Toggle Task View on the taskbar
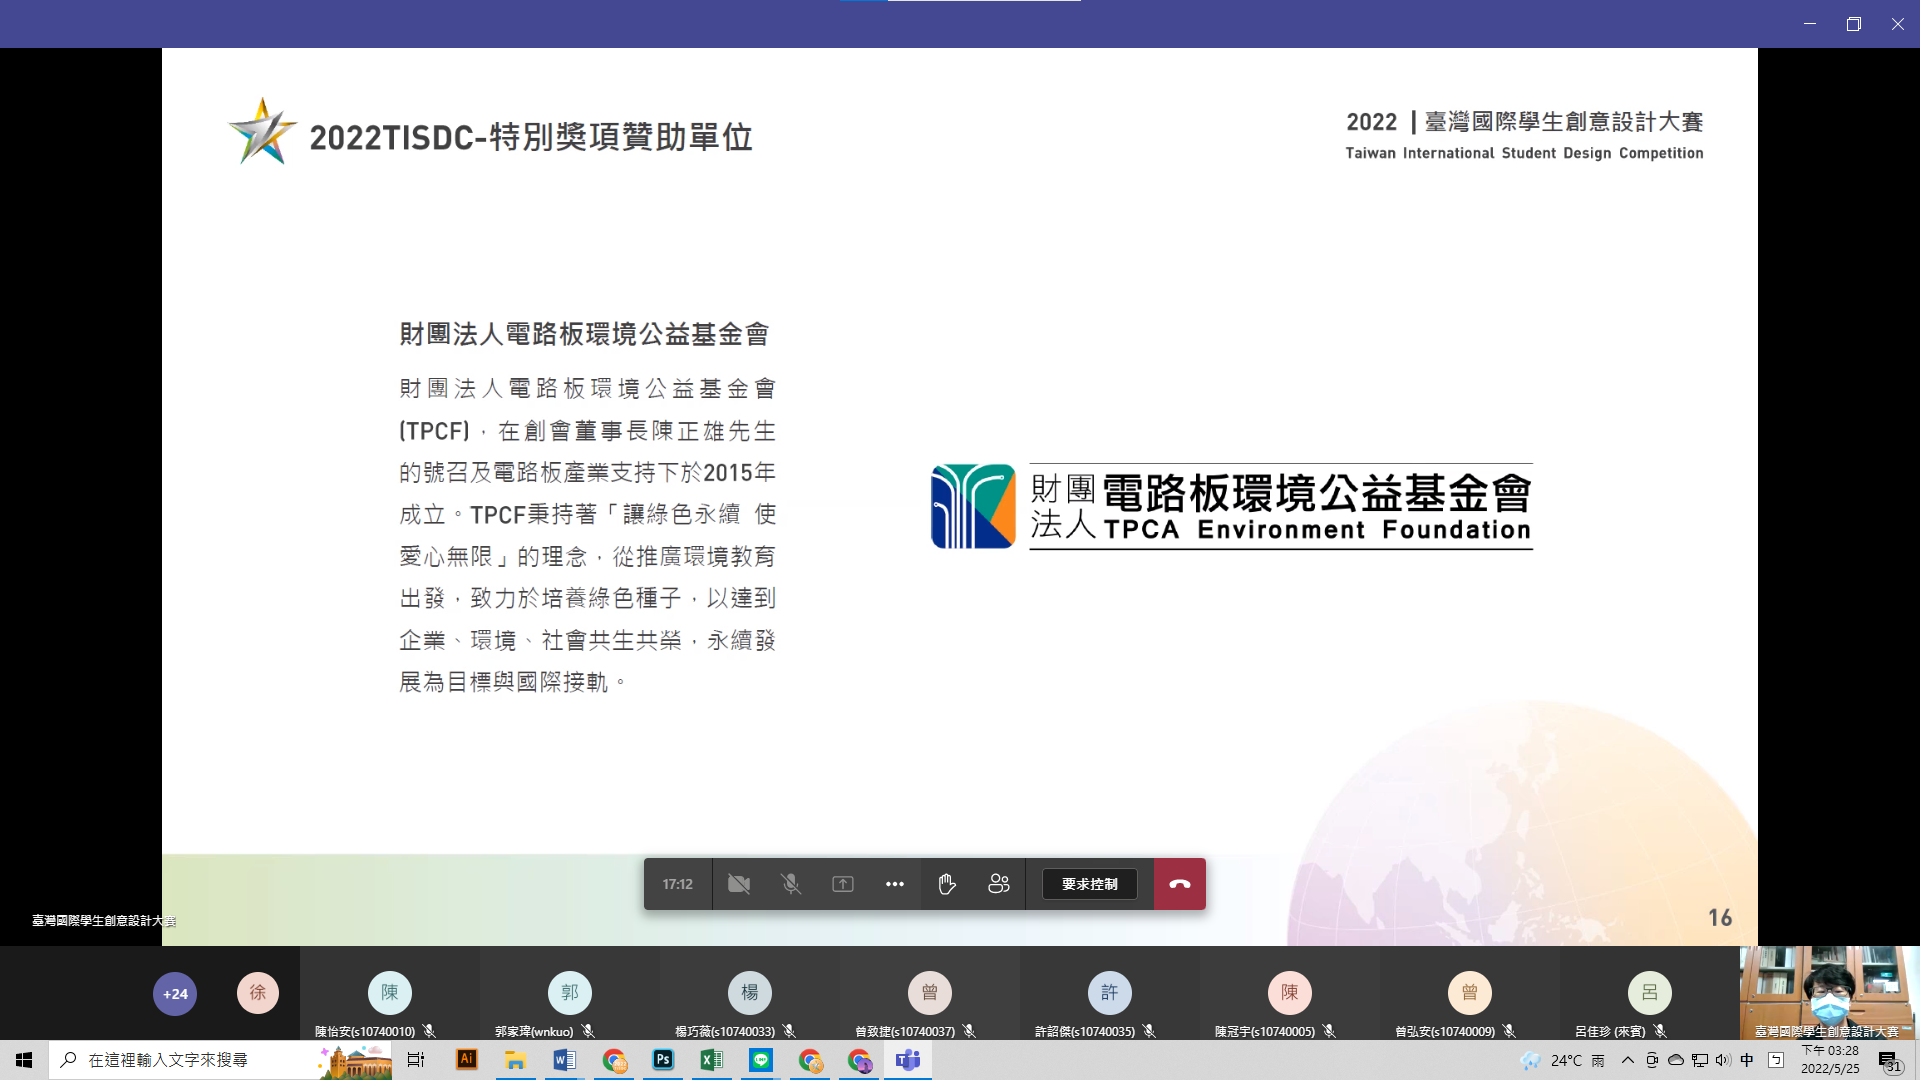Viewport: 1920px width, 1080px height. coord(415,1061)
